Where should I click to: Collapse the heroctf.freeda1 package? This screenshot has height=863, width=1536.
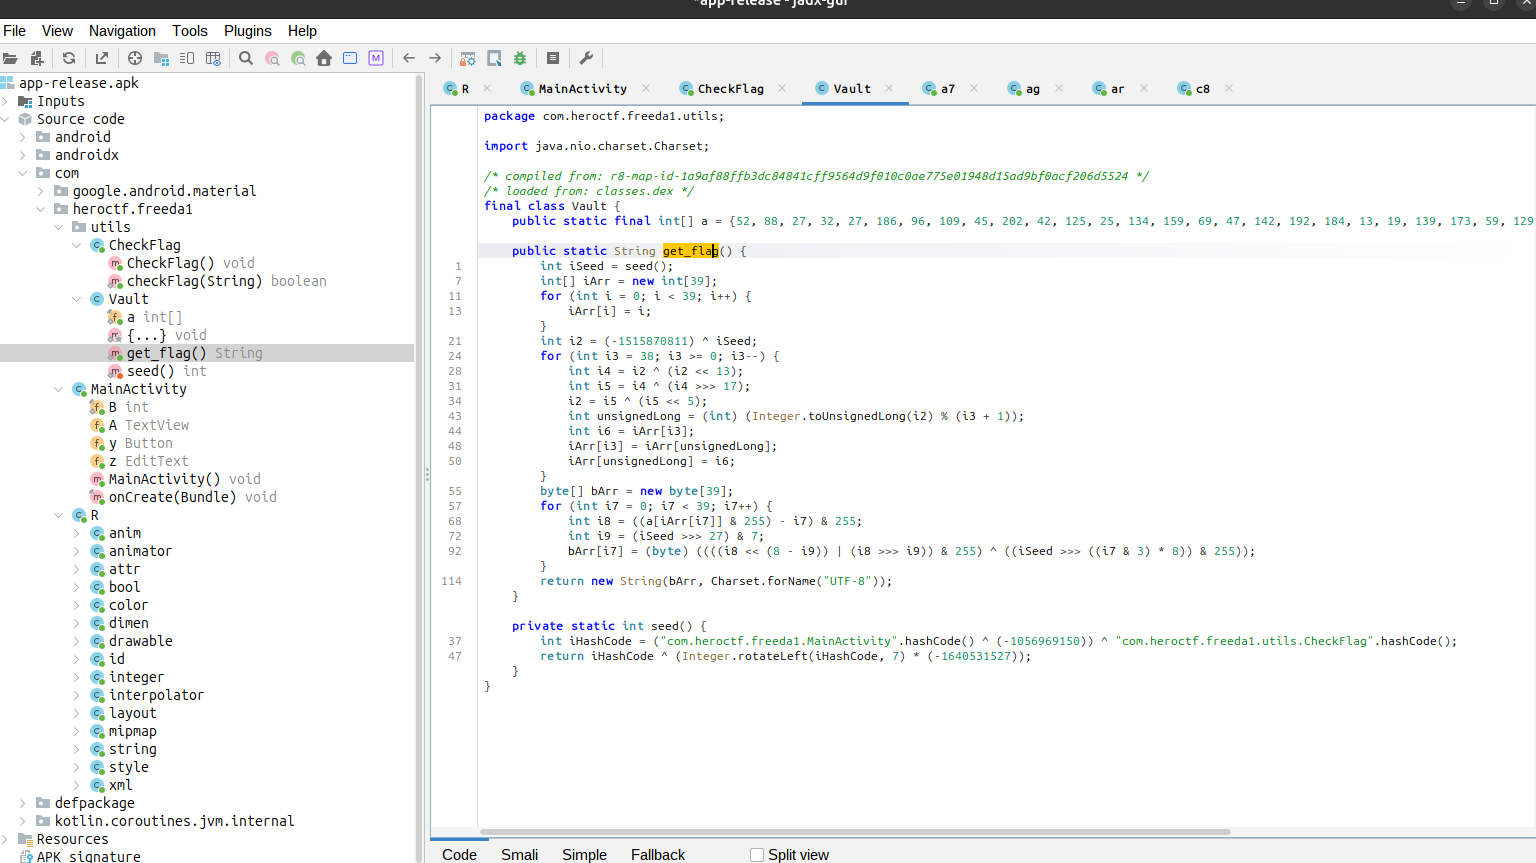40,208
